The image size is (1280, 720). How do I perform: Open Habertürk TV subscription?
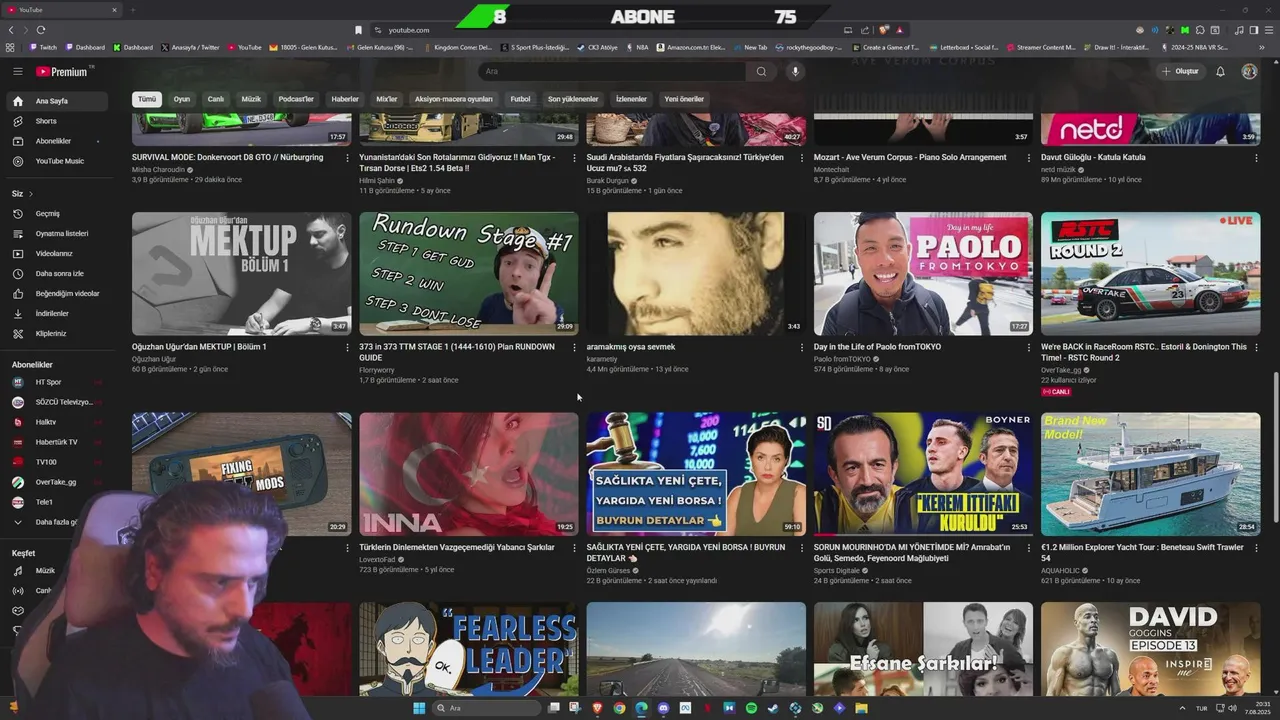56,442
